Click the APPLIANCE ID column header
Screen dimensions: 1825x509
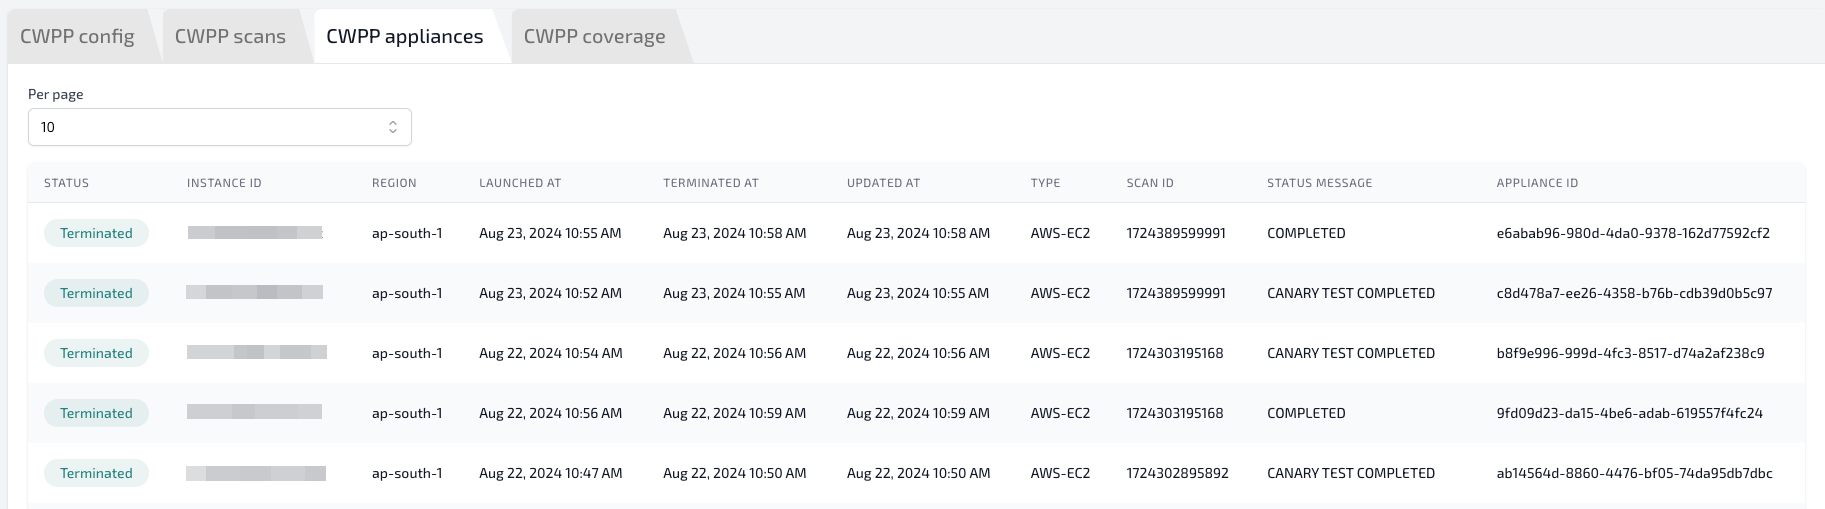coord(1537,183)
